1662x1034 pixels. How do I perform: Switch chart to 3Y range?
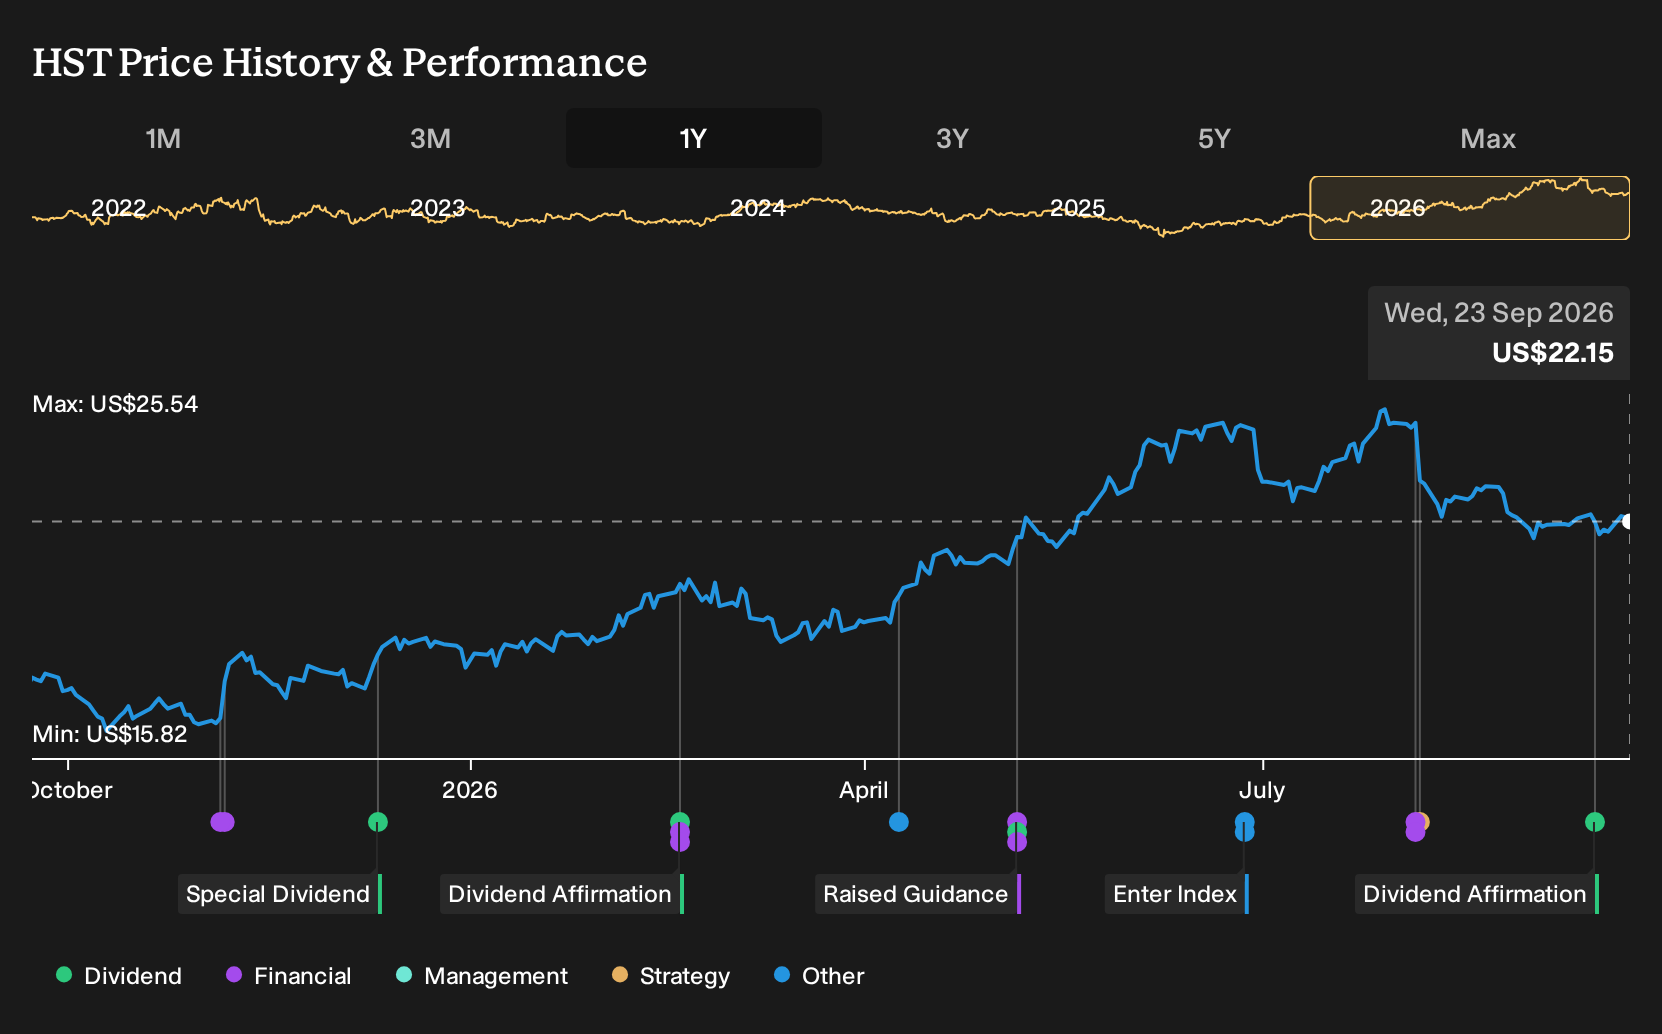pyautogui.click(x=952, y=138)
